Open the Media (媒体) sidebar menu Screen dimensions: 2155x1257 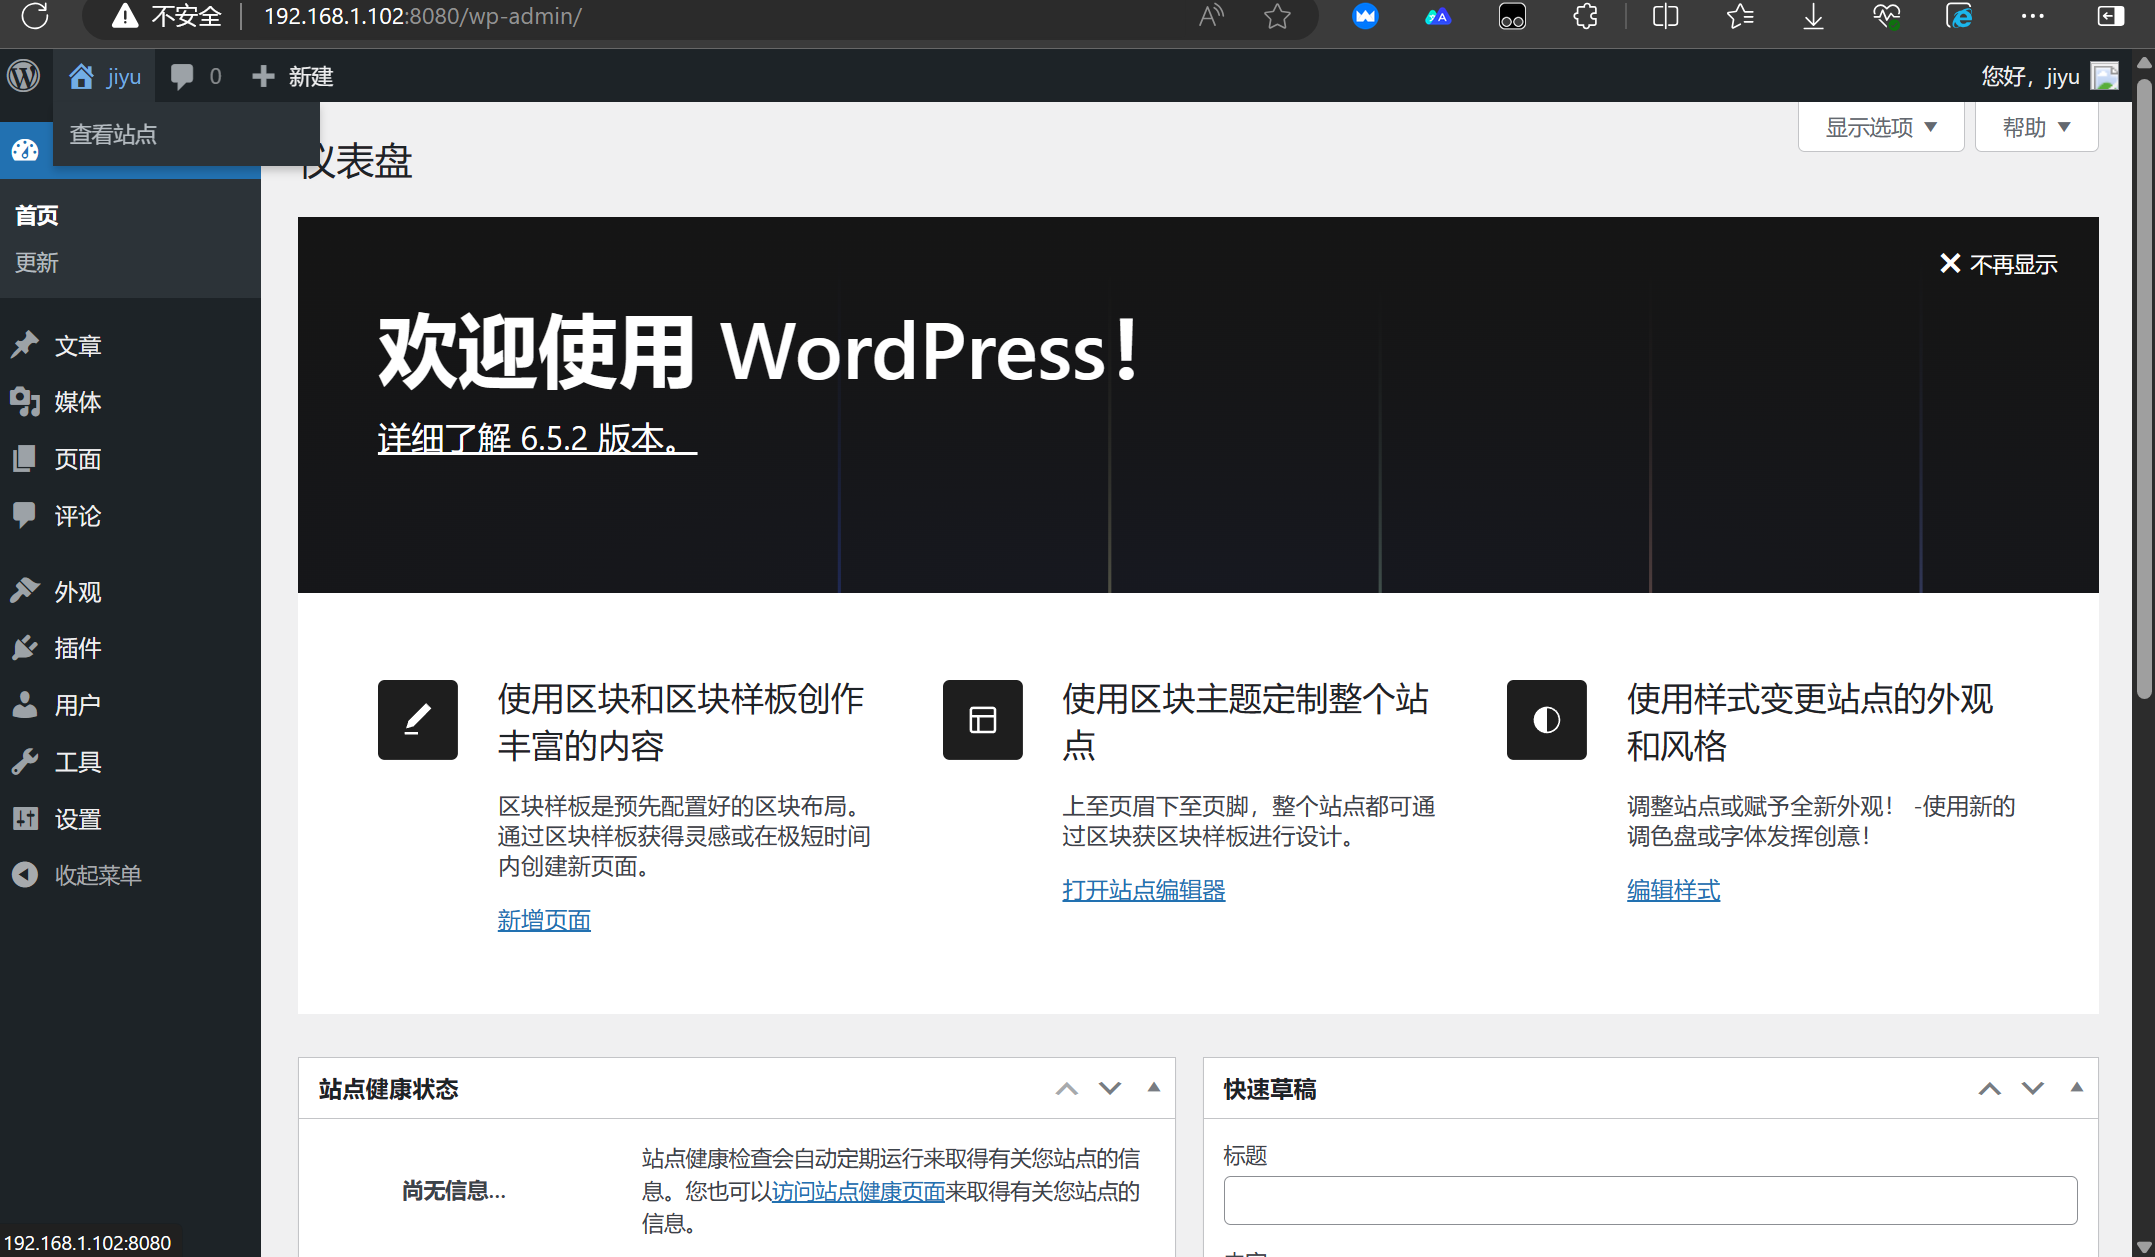click(77, 402)
